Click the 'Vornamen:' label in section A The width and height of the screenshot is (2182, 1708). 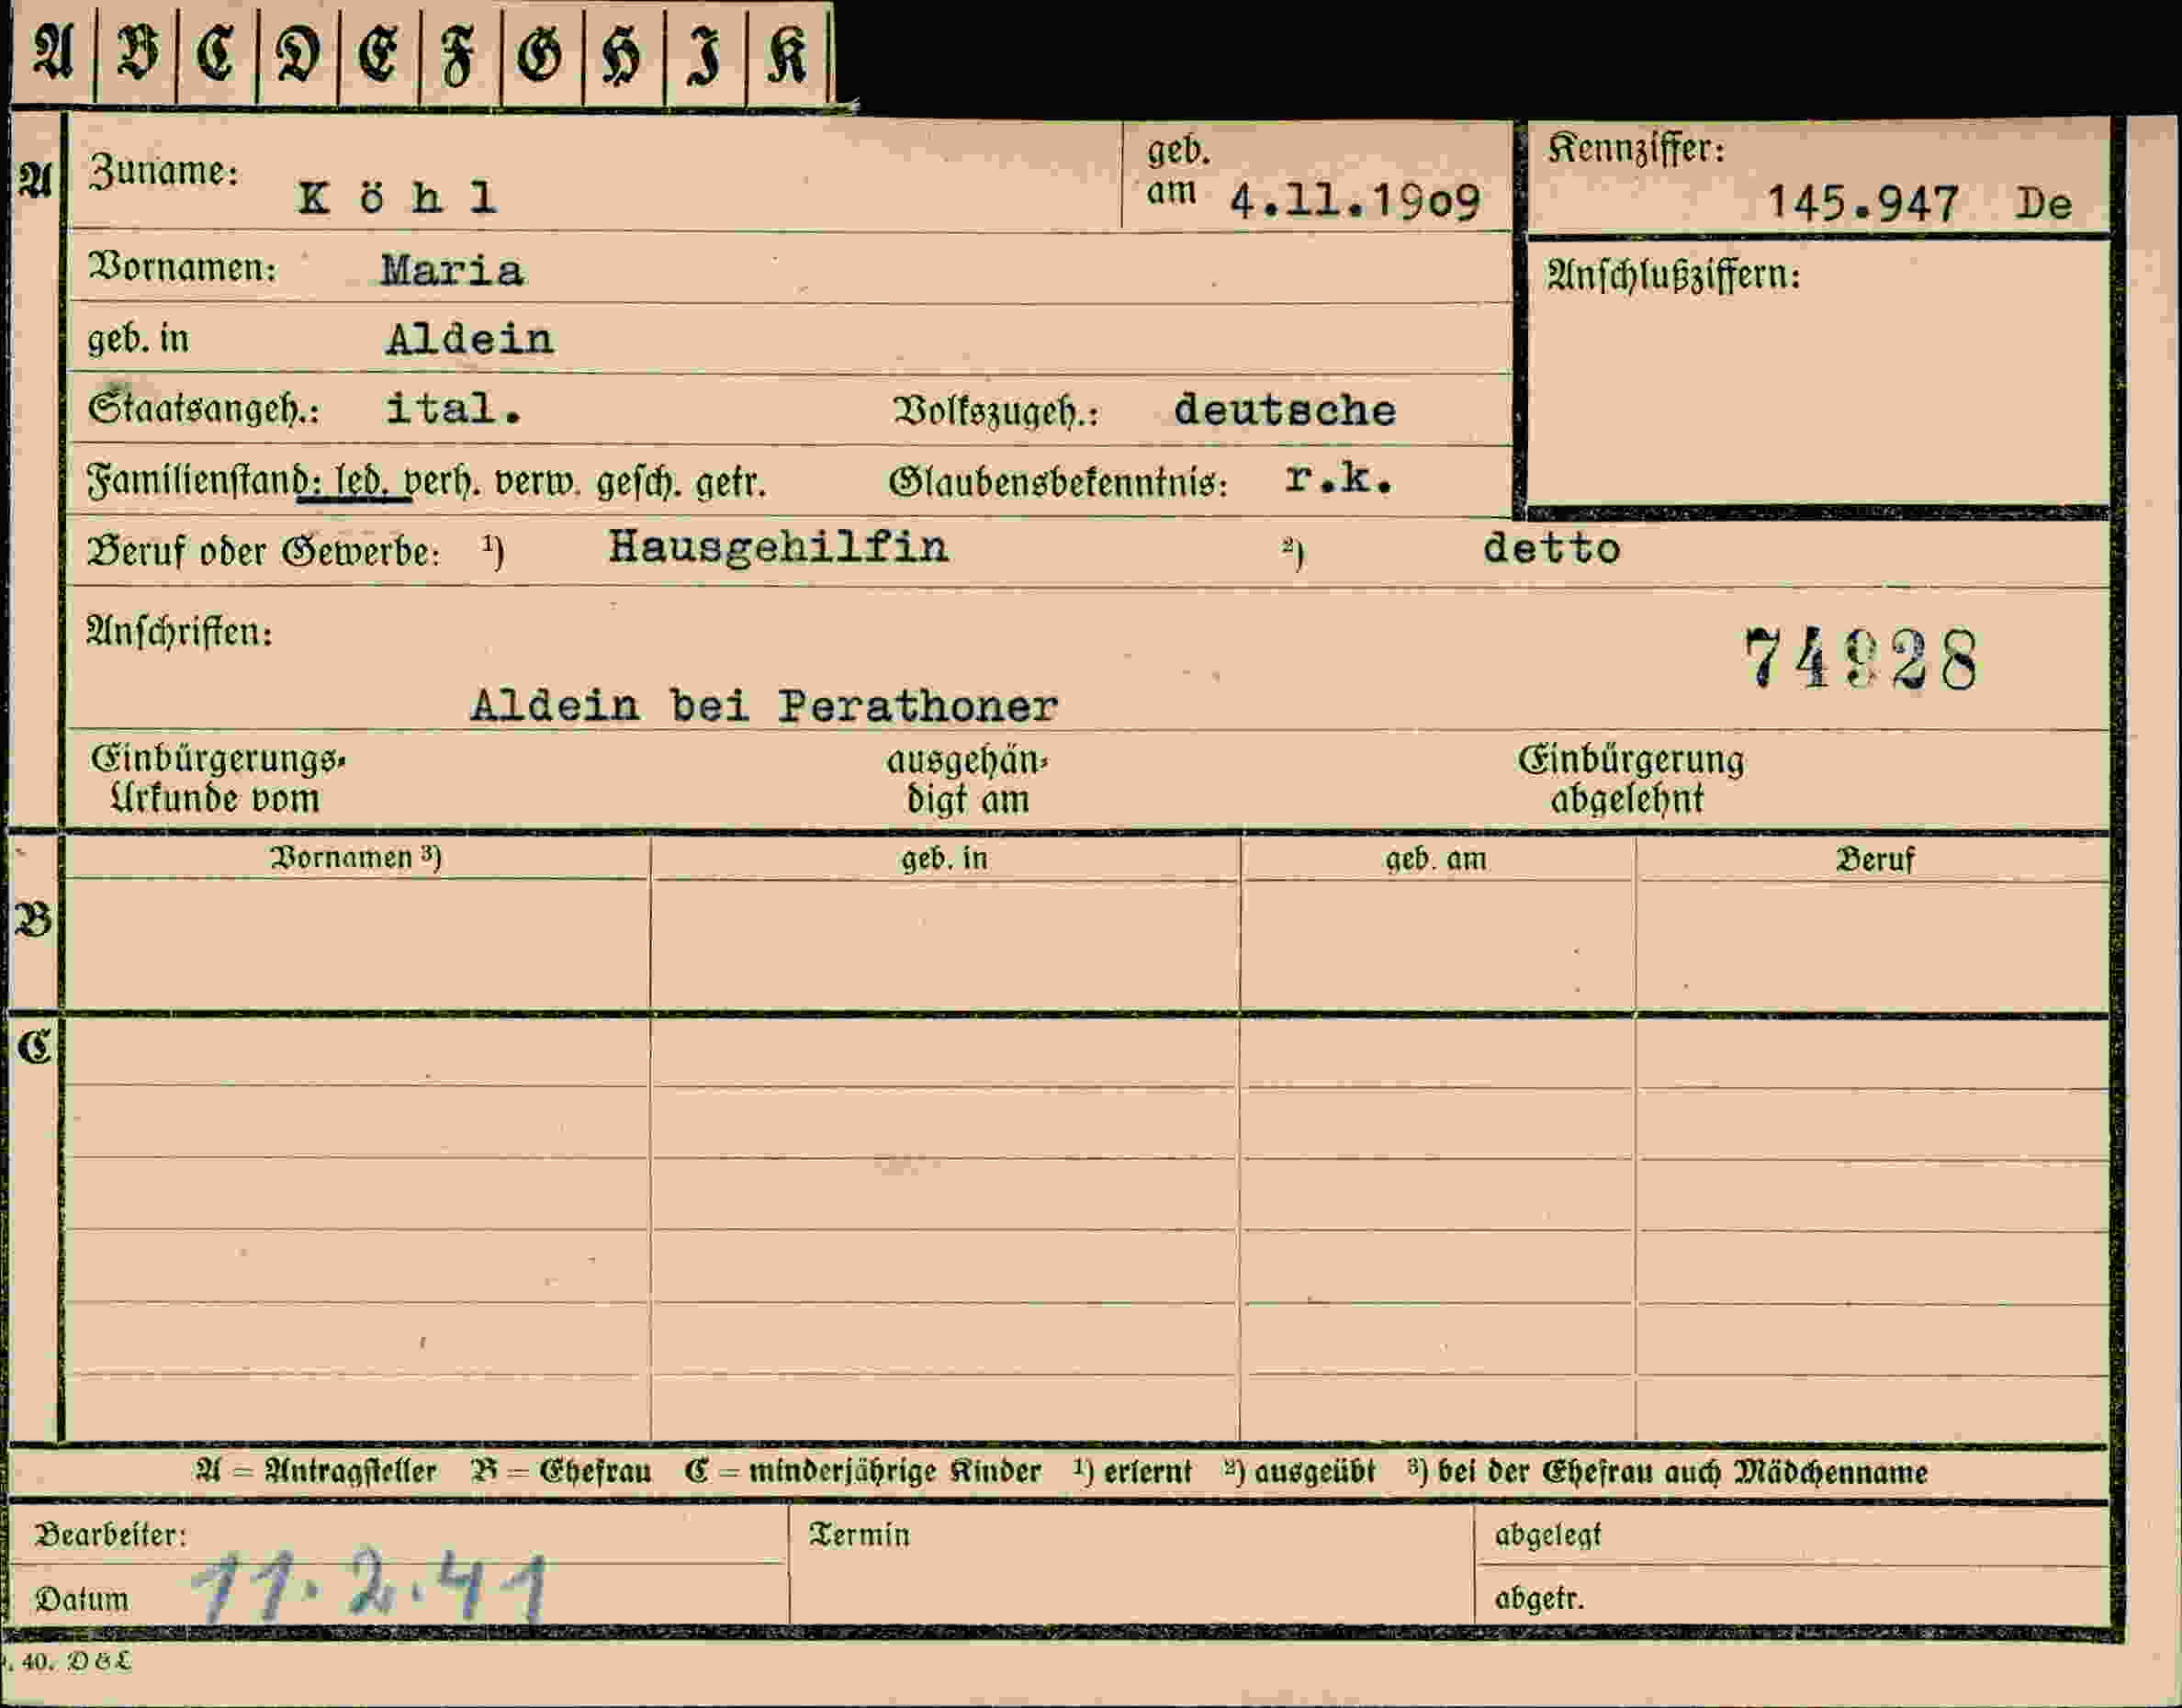[182, 268]
